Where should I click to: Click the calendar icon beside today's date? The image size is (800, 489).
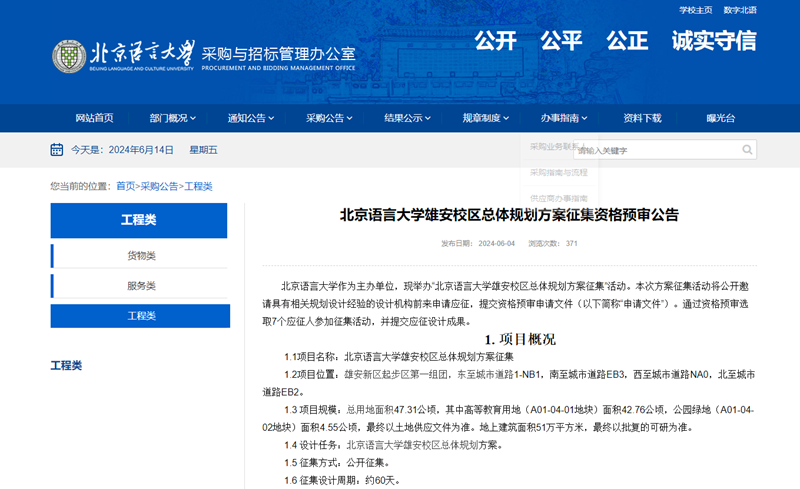(57, 150)
